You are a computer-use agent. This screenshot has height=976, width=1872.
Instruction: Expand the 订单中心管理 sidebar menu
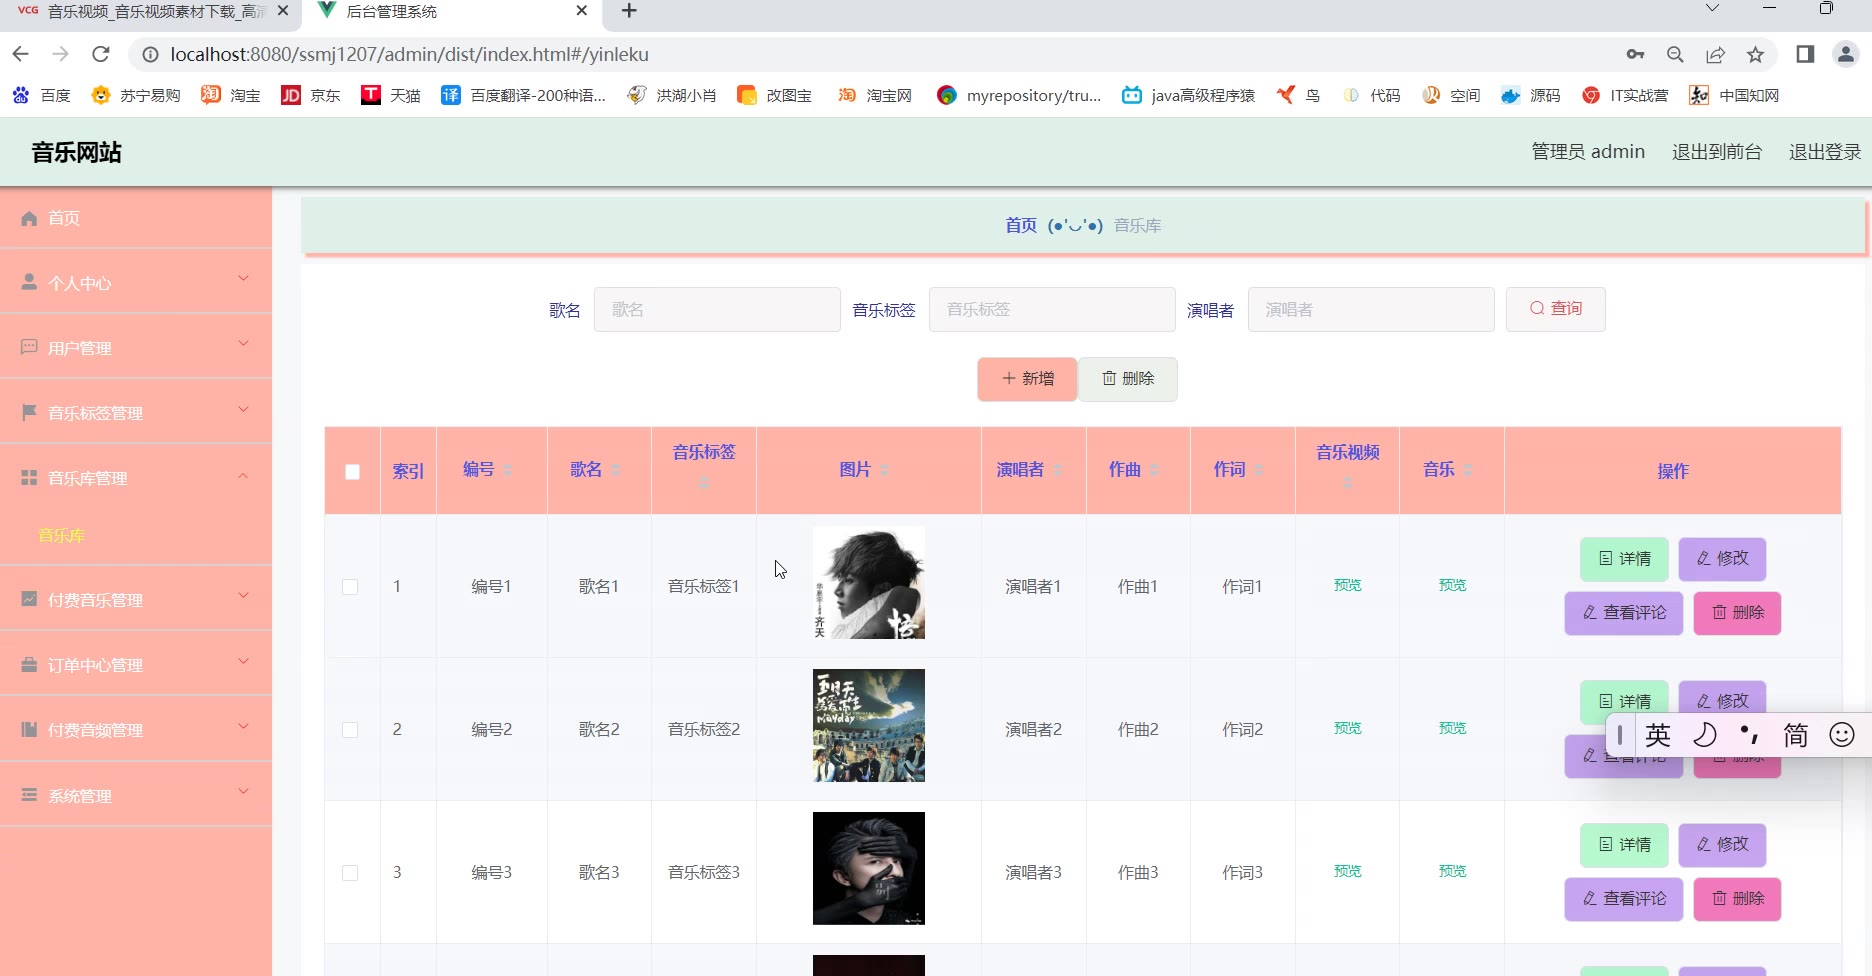pos(136,665)
